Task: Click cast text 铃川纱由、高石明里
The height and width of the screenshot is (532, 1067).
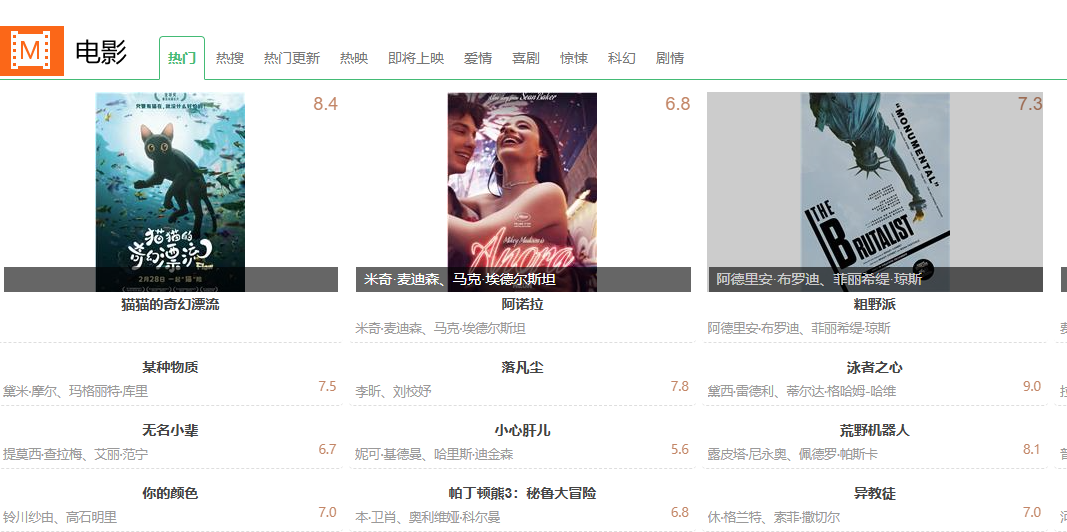Action: 60,517
